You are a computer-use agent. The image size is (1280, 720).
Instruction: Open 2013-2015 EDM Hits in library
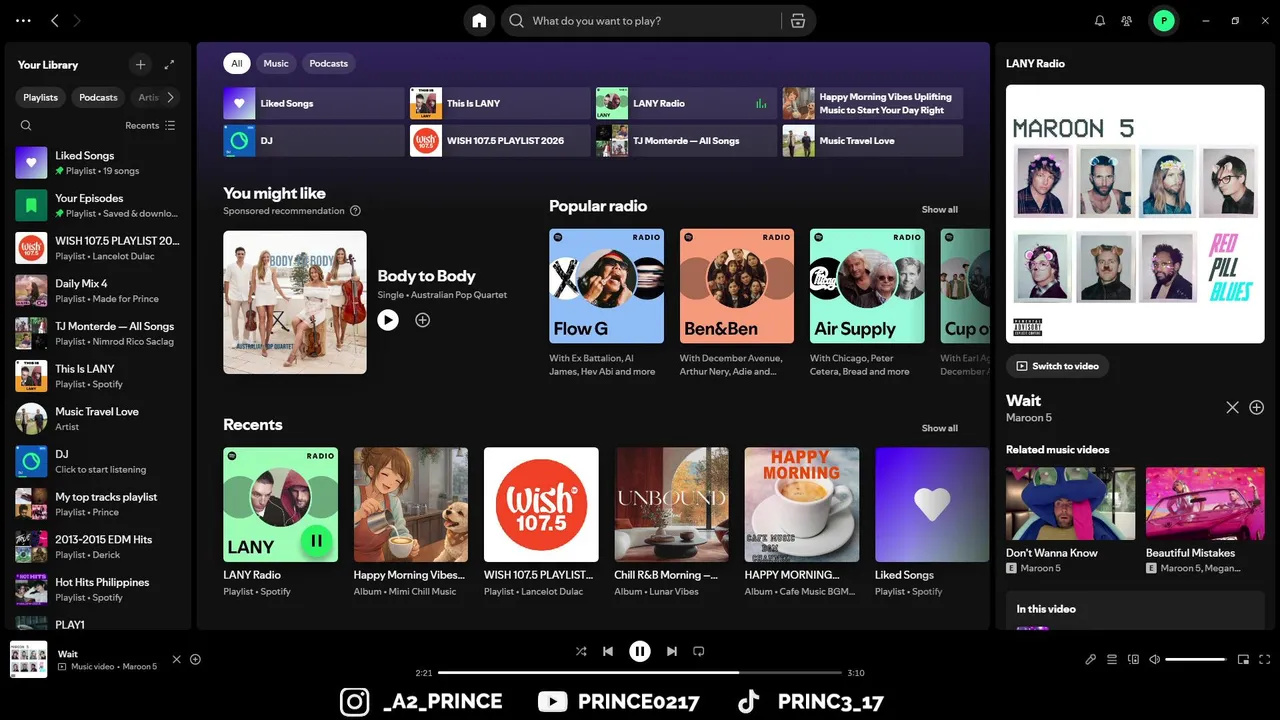click(x=98, y=546)
